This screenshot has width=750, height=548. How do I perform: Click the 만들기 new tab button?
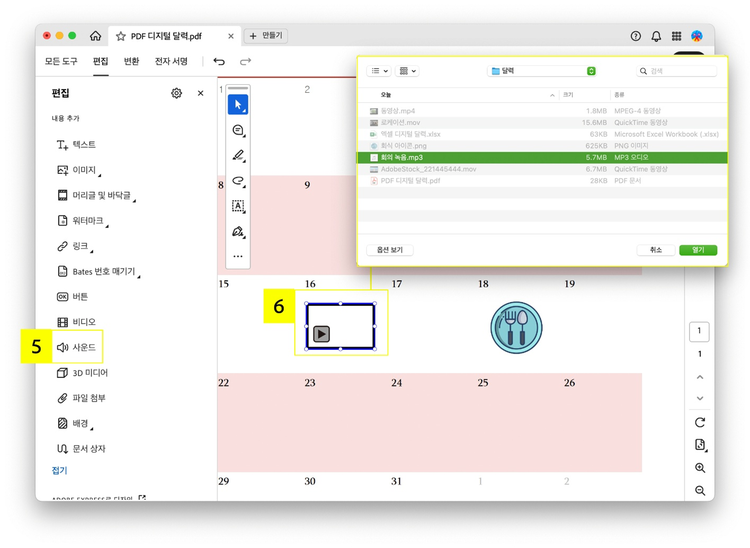click(x=266, y=36)
